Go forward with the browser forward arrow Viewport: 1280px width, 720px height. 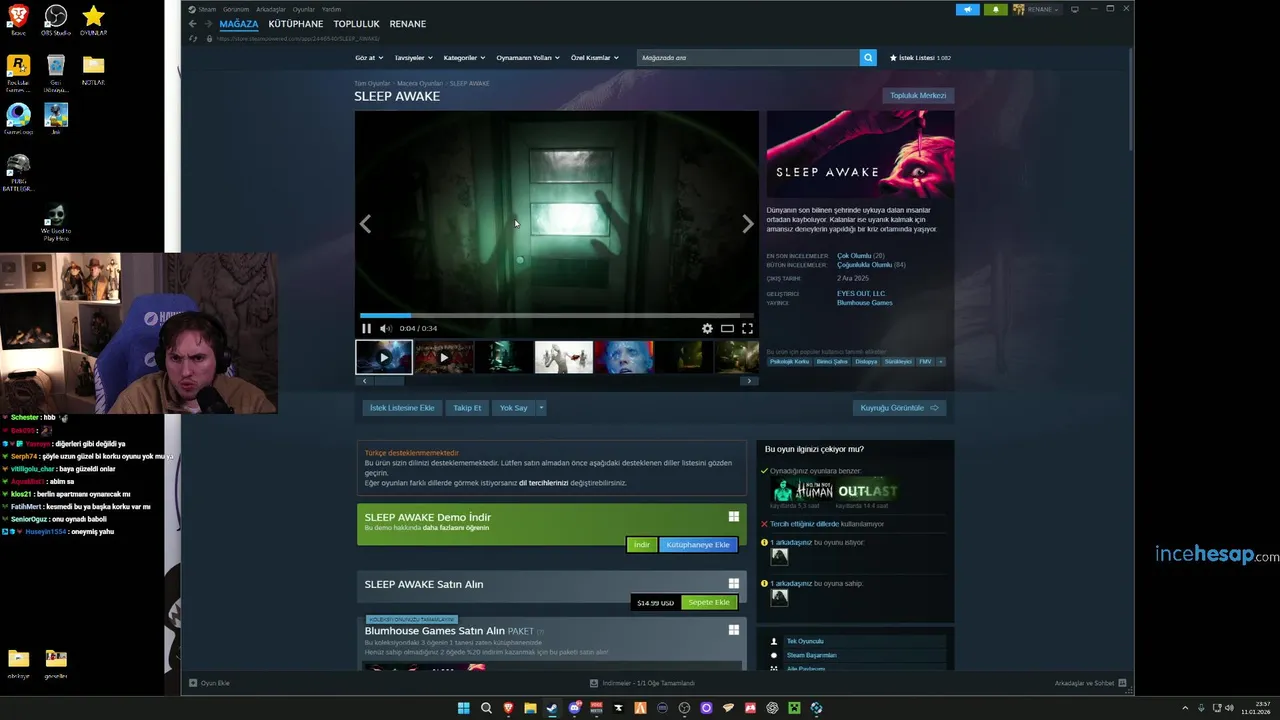[208, 24]
